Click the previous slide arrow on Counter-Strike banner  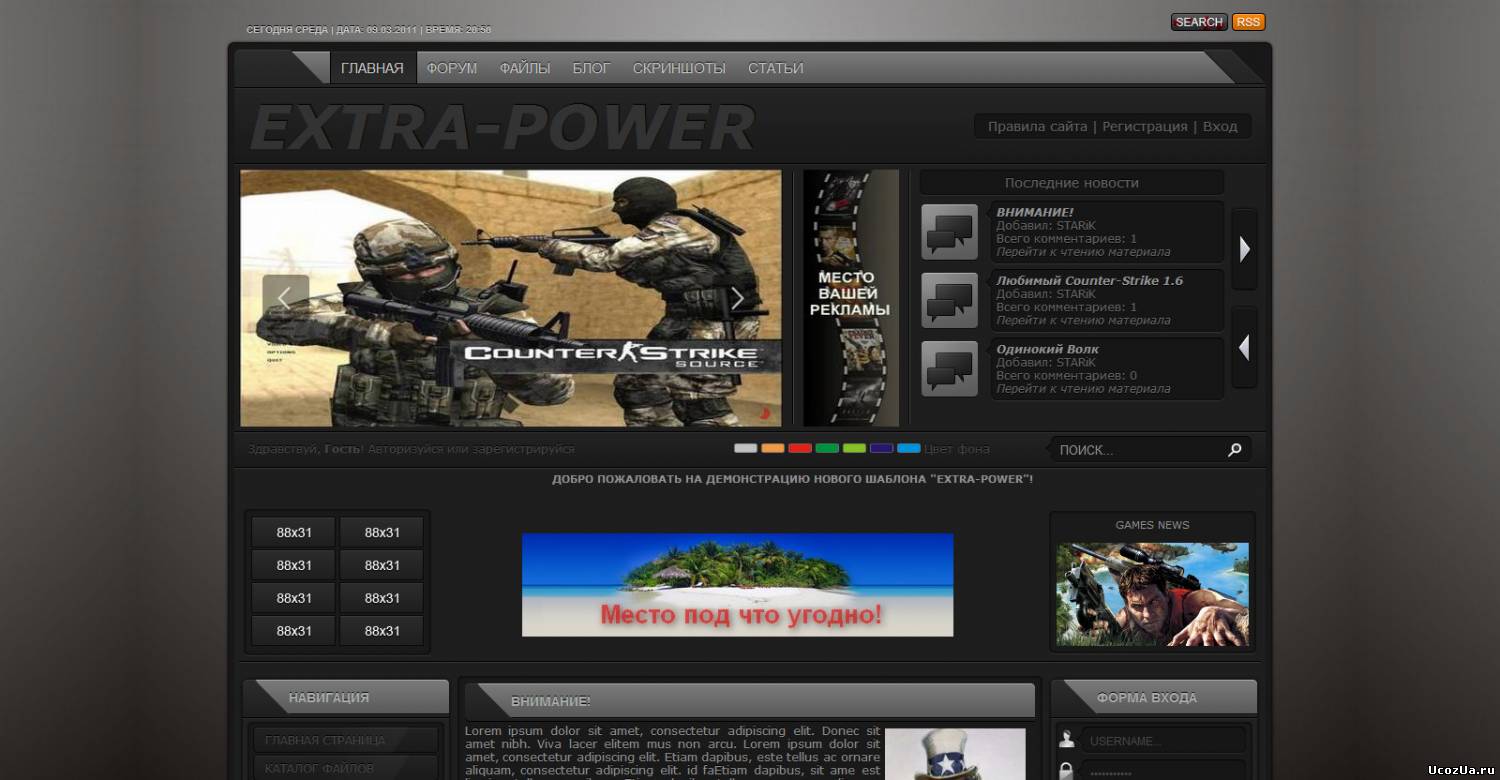point(285,298)
